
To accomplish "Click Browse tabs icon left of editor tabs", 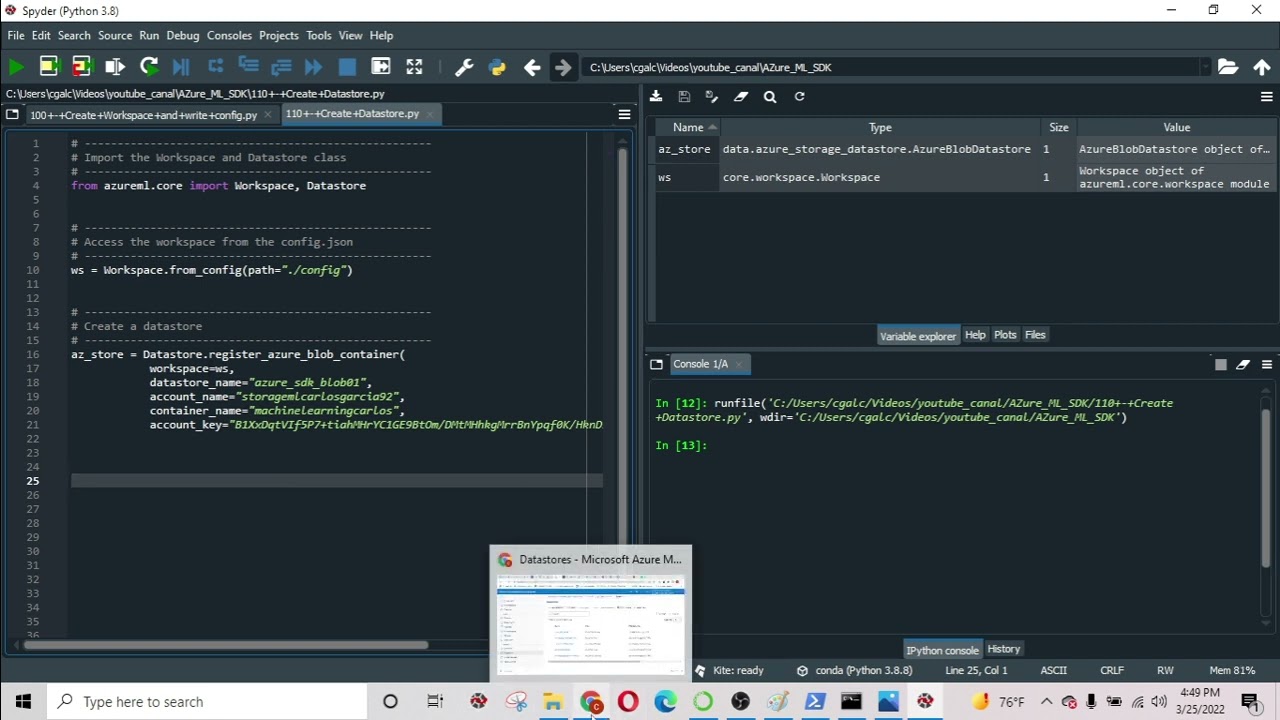I will tap(12, 114).
